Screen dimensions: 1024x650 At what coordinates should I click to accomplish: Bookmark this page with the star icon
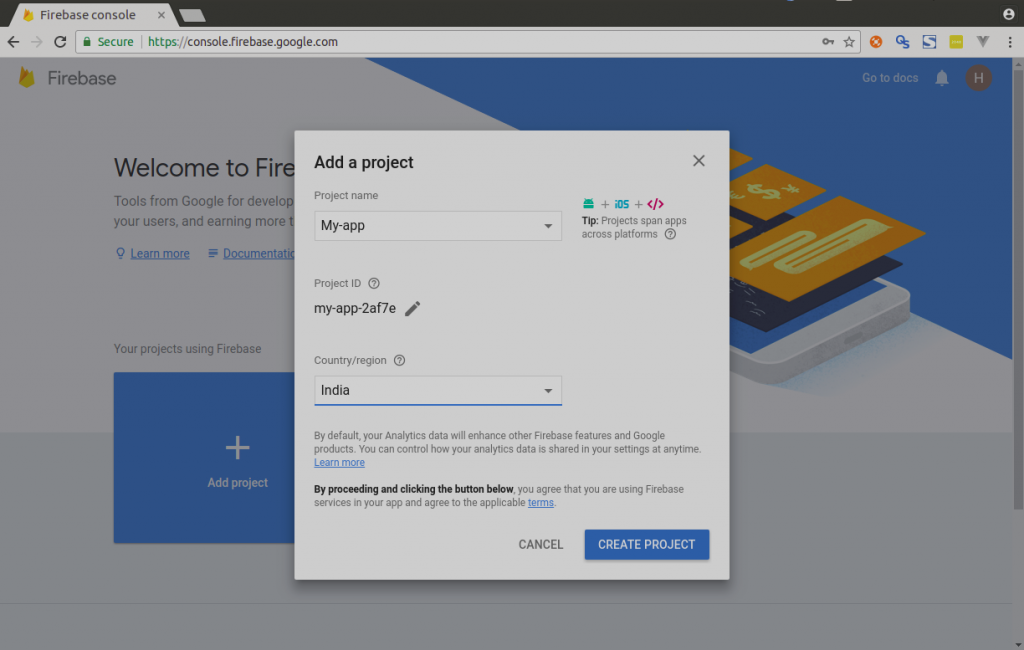(x=849, y=42)
